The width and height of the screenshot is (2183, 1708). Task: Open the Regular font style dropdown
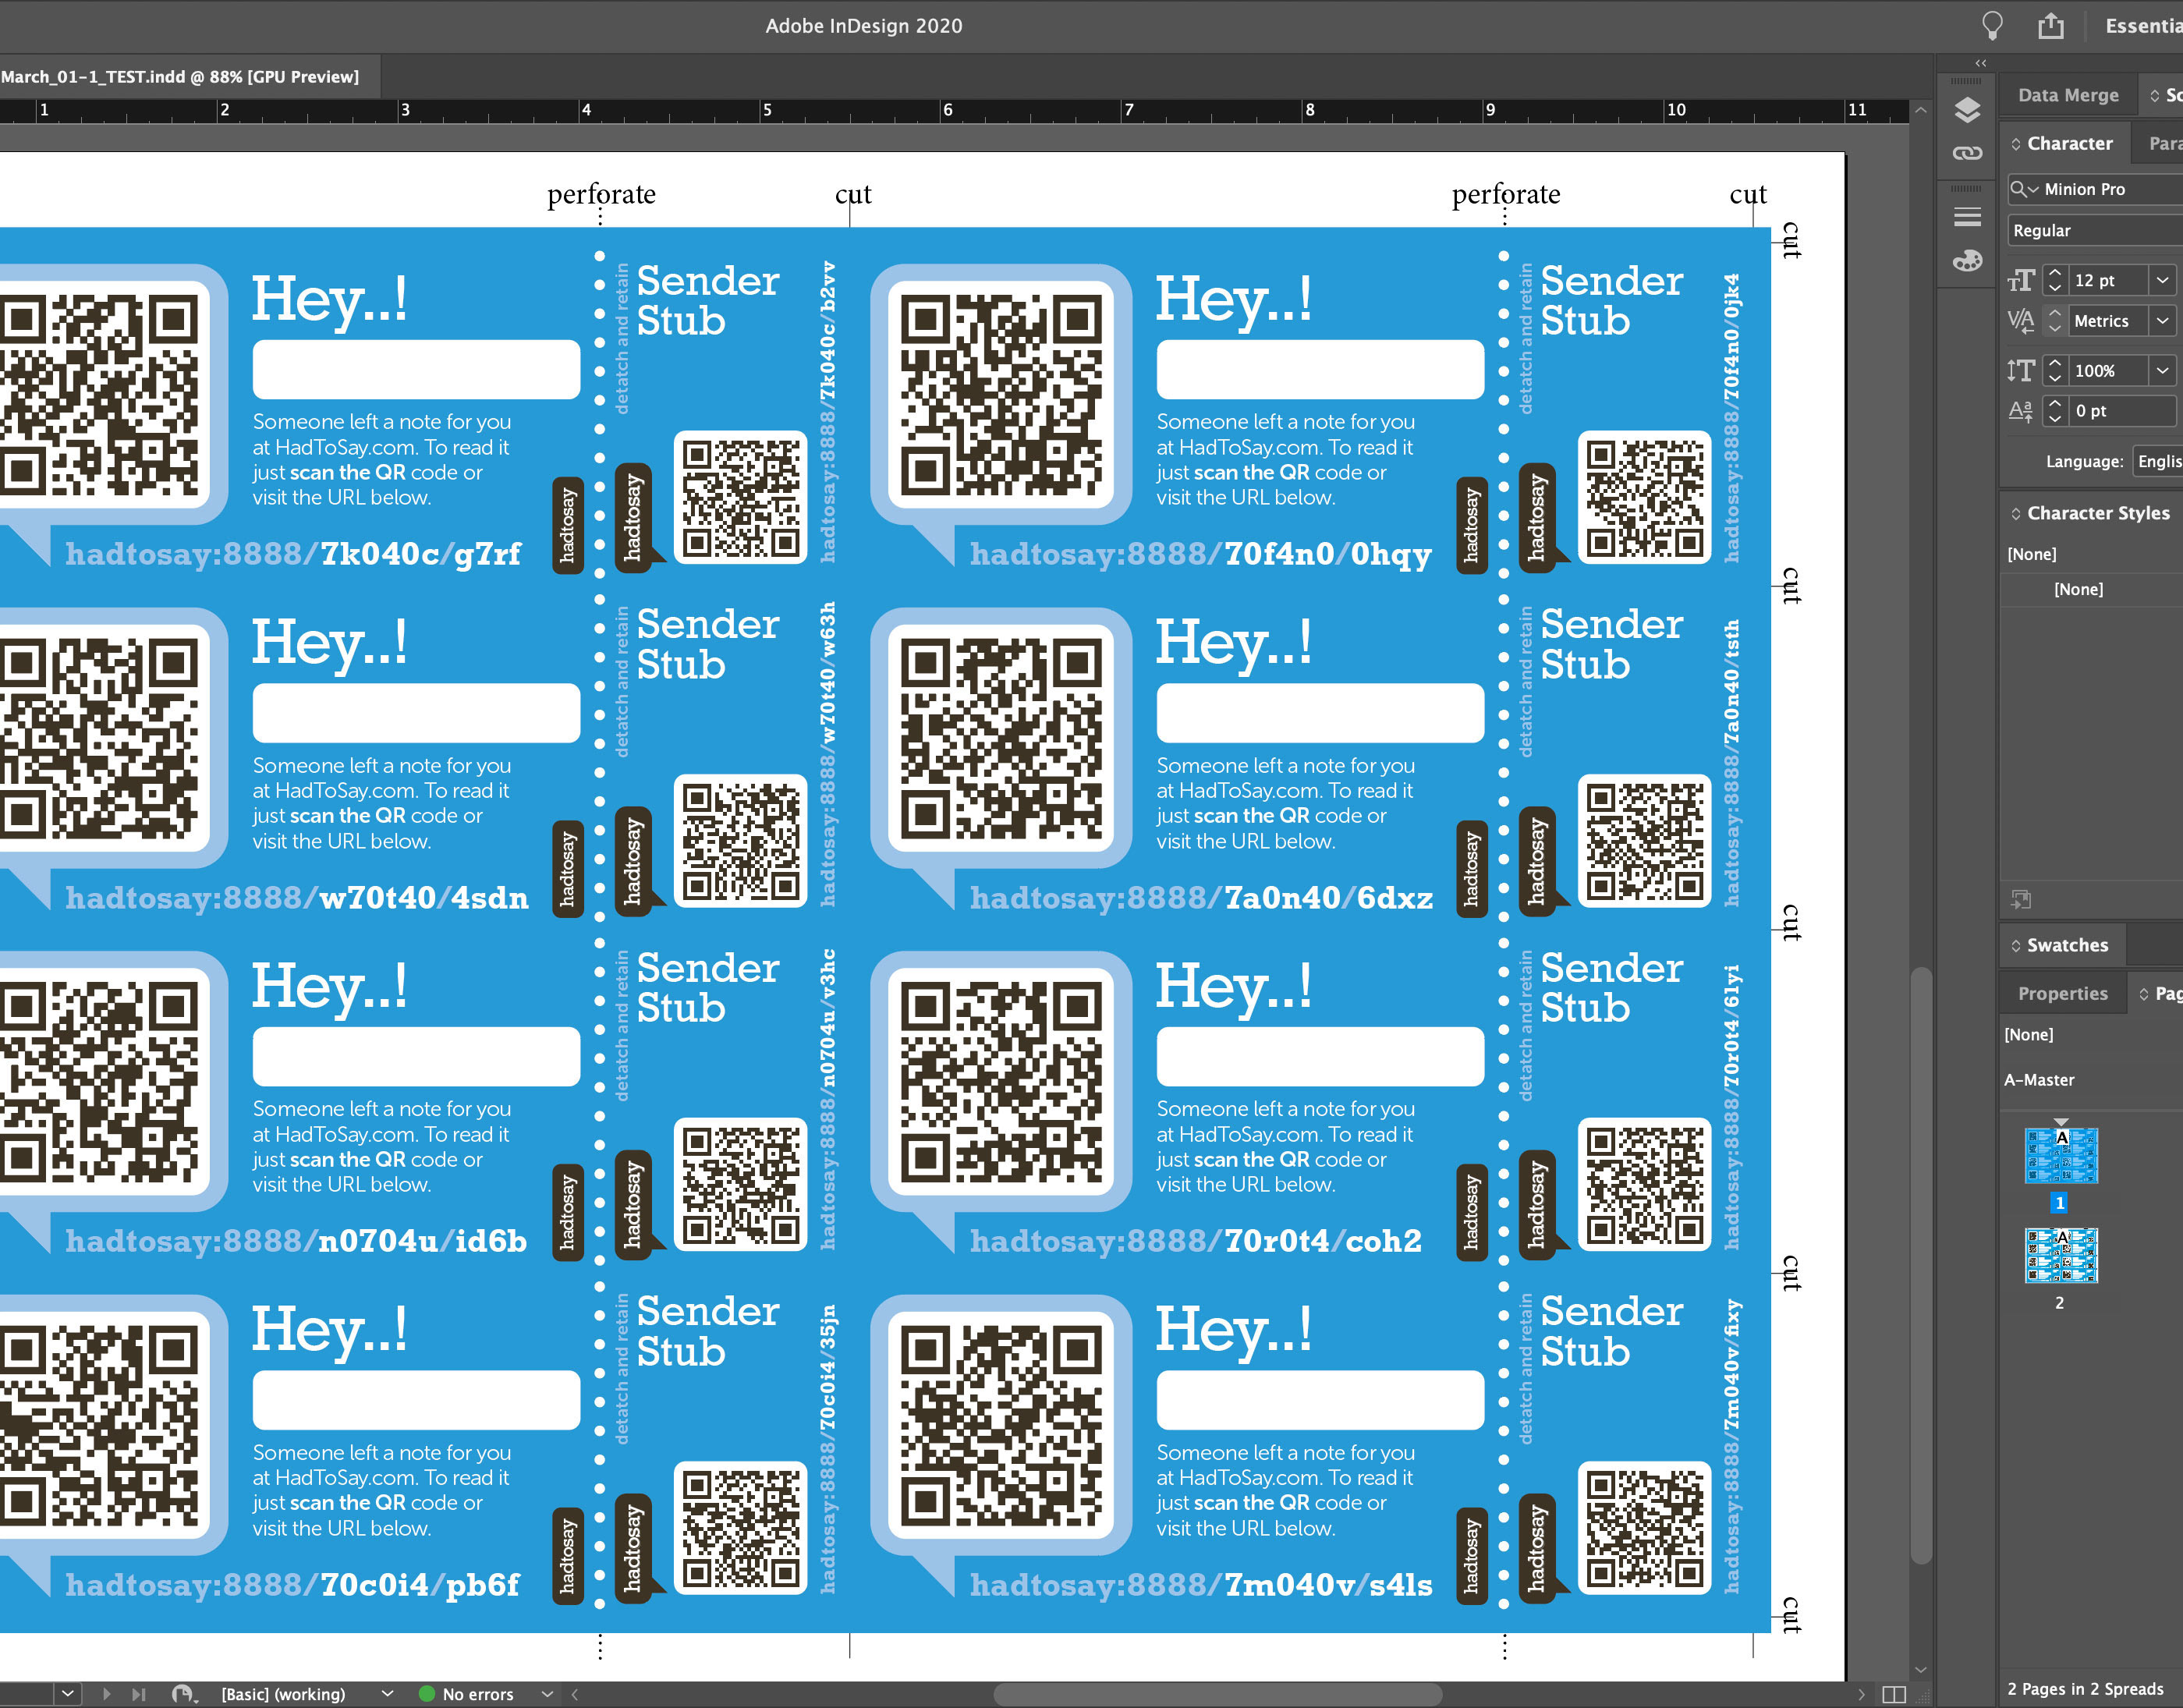tap(2095, 230)
